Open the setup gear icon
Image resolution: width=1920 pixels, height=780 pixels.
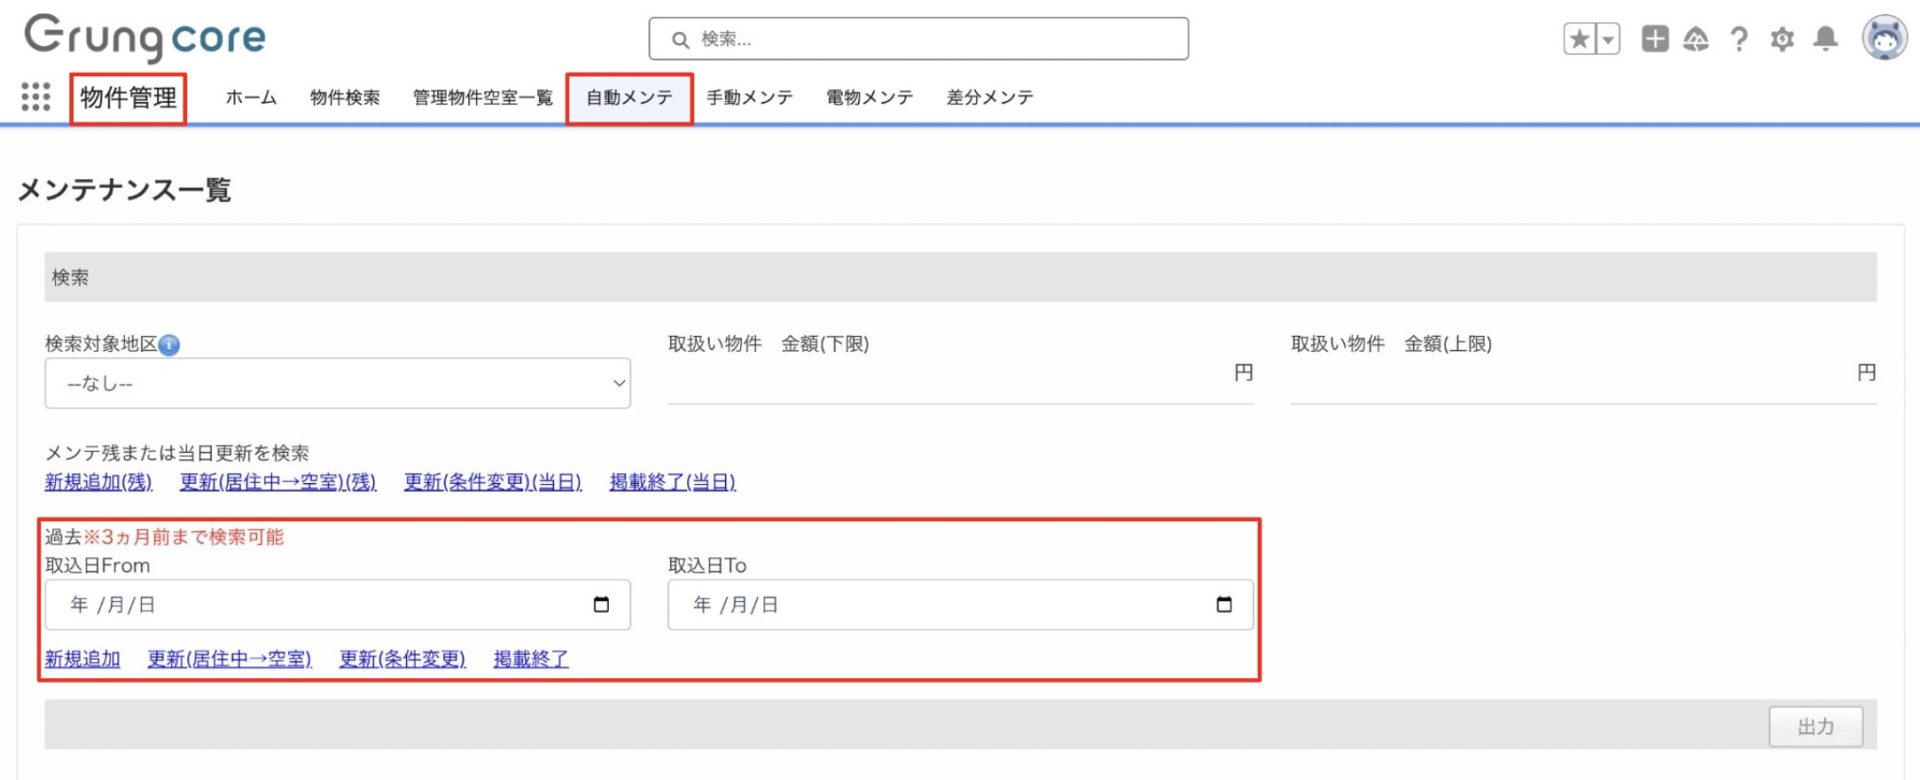1782,39
